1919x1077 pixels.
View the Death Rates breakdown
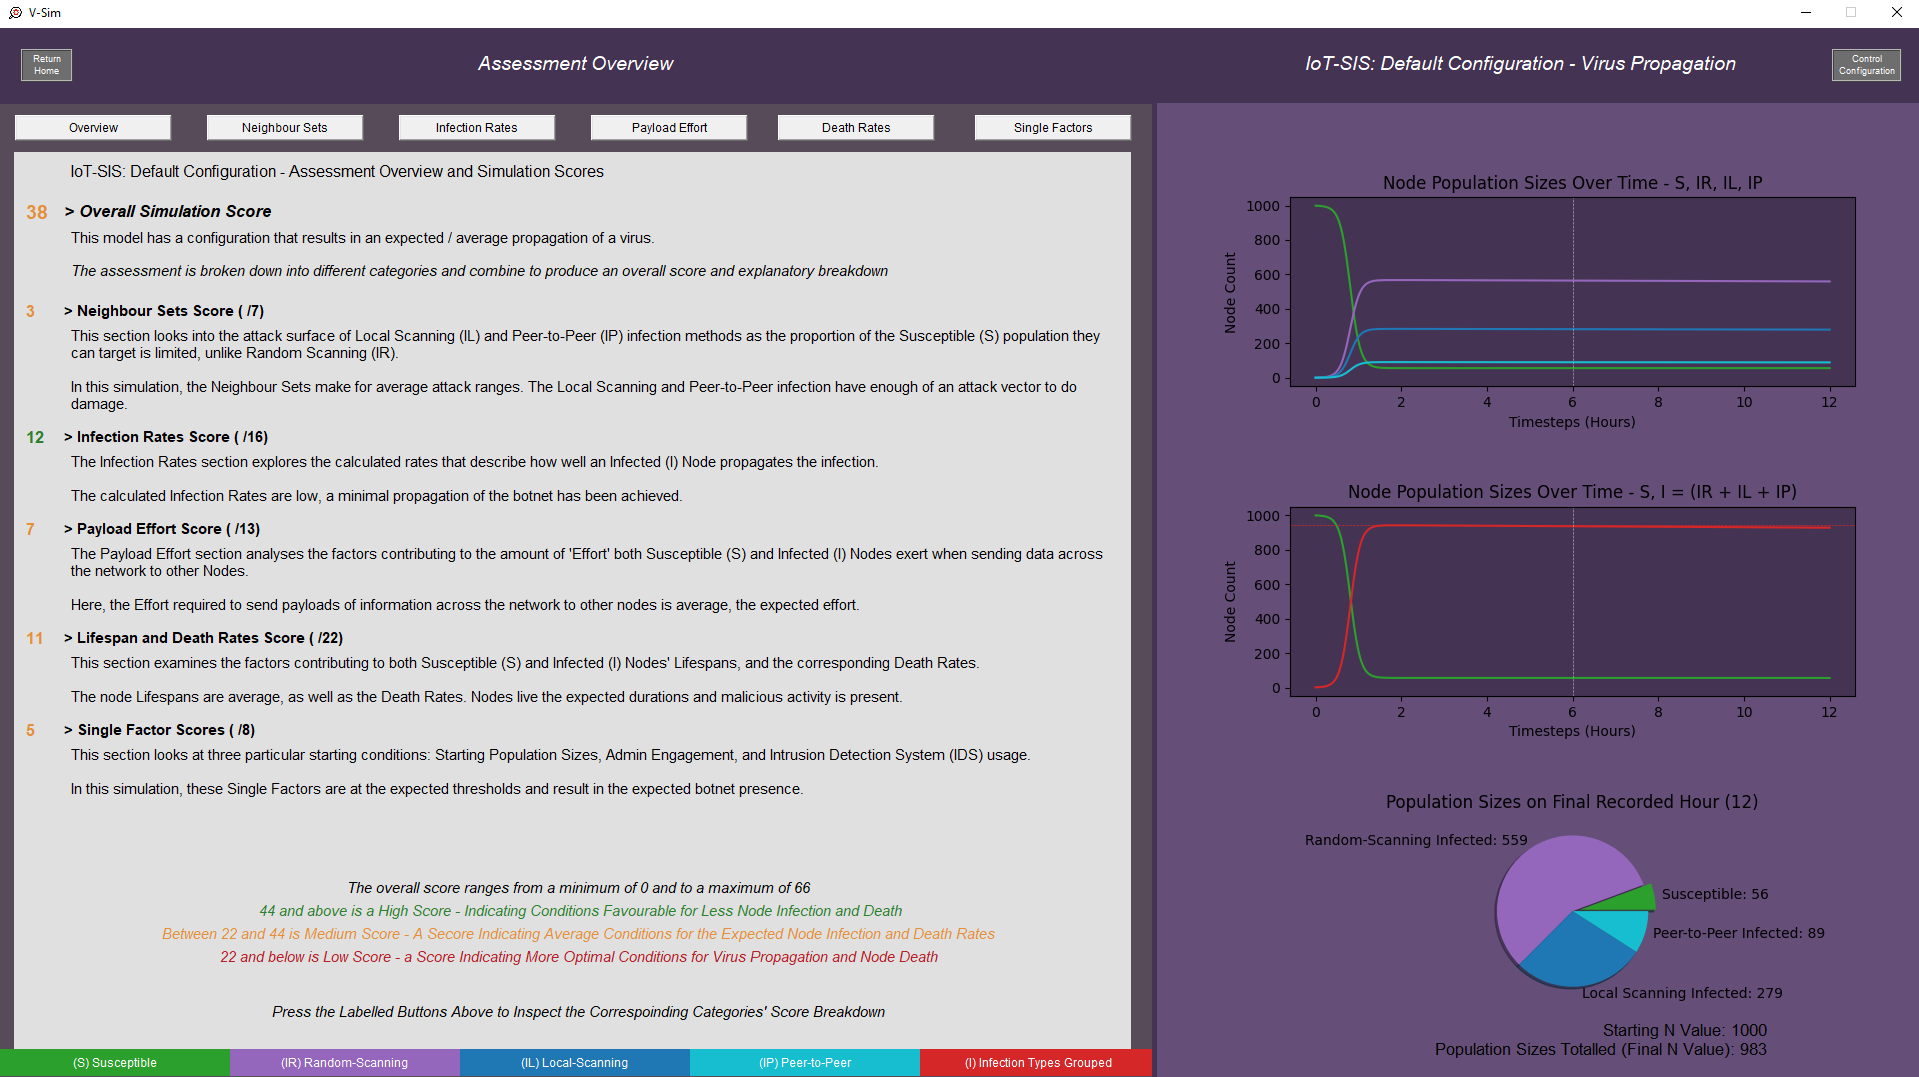coord(855,127)
